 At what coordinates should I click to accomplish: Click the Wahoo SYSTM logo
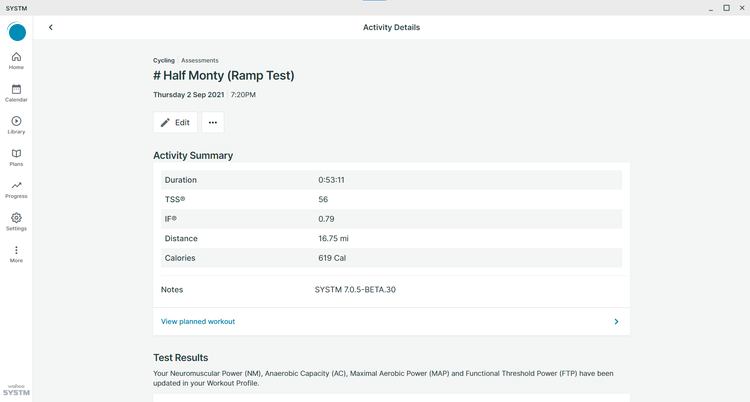click(x=16, y=390)
